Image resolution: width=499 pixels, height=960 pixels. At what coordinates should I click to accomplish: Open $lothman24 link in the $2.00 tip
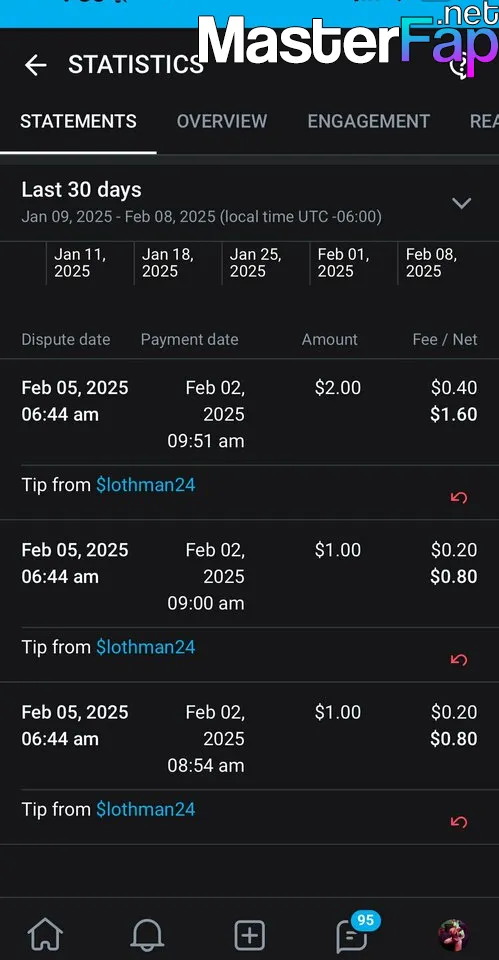click(x=146, y=486)
